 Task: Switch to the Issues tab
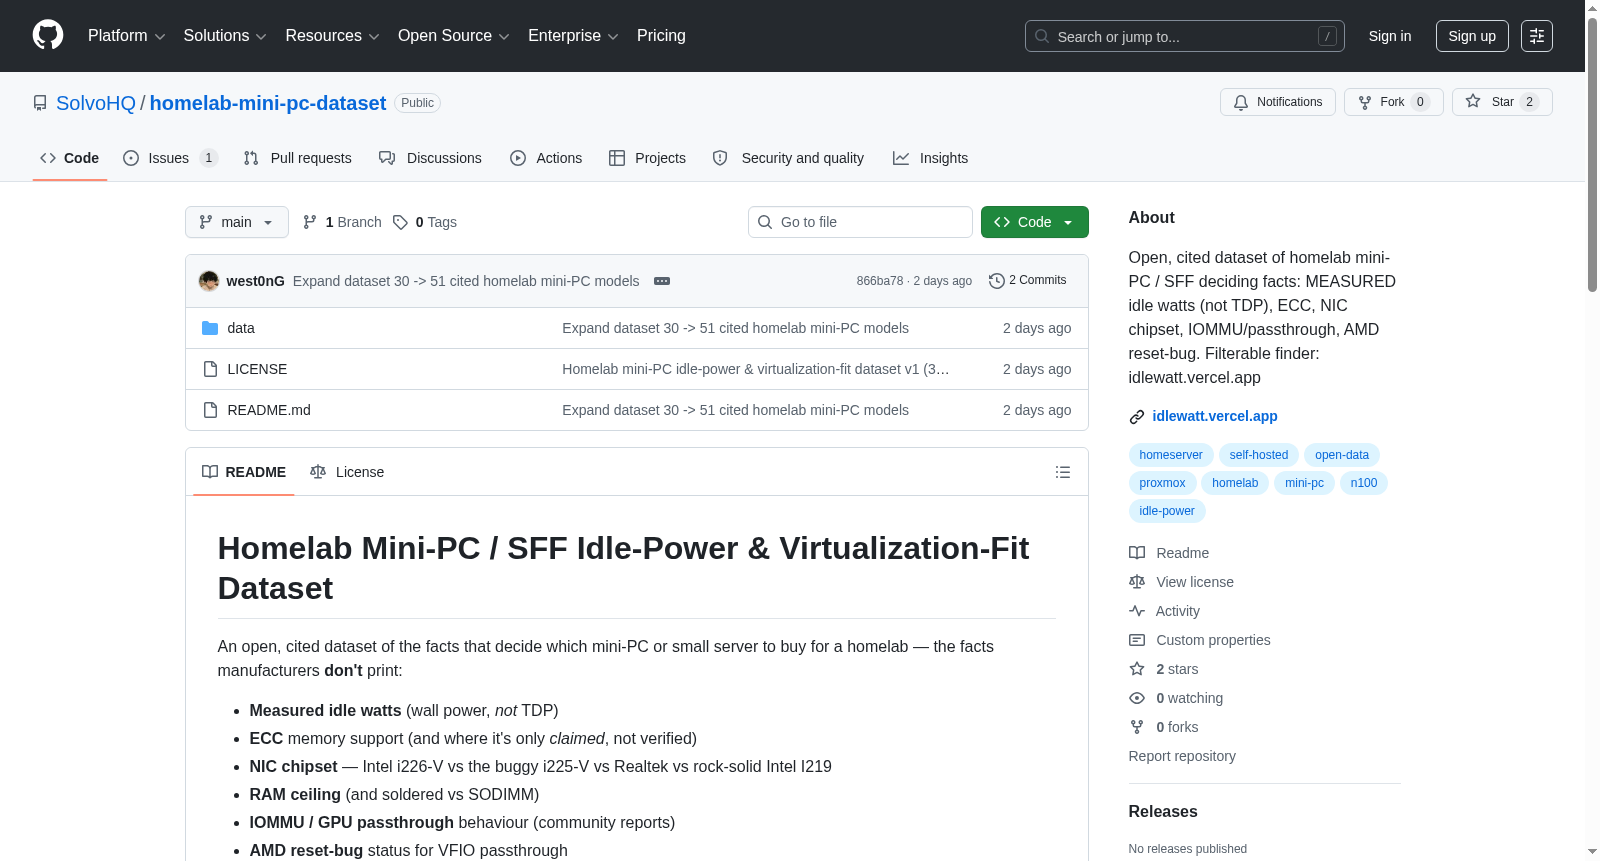(x=170, y=158)
